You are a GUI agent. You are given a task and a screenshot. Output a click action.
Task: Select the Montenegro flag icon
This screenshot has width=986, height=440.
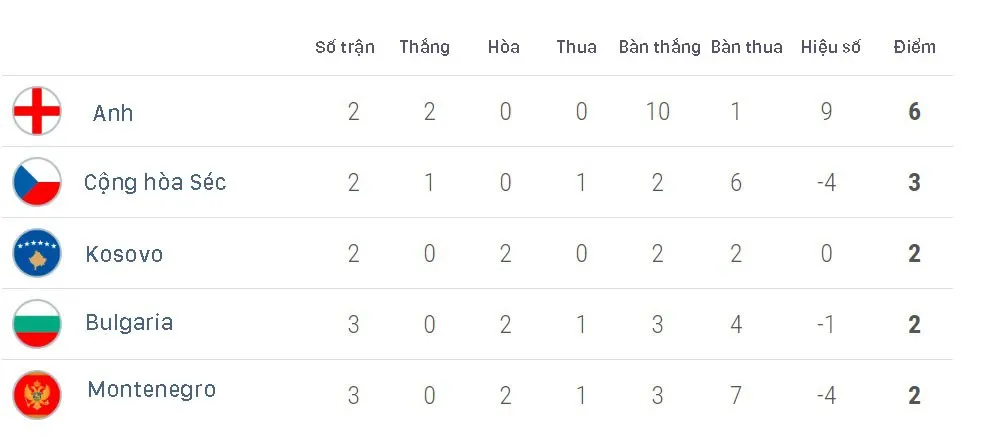tap(37, 395)
